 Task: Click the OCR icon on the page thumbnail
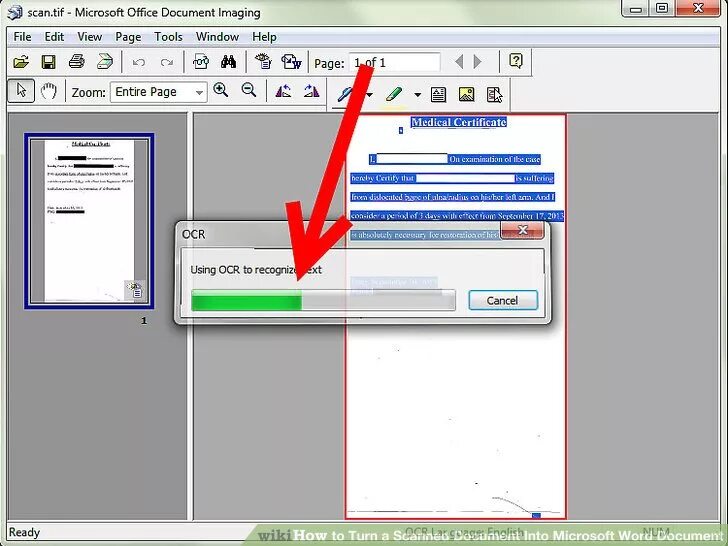coord(135,290)
